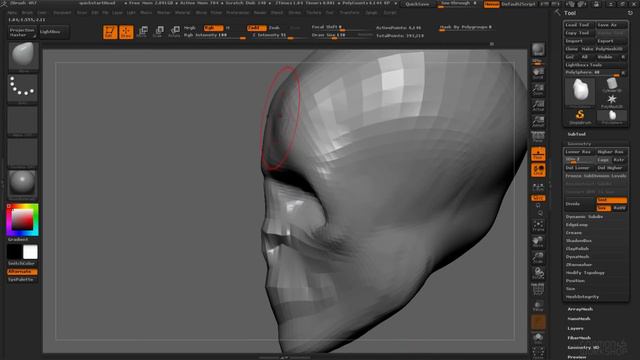The height and width of the screenshot is (360, 640).
Task: Adjust the See-through slider
Action: tap(457, 4)
